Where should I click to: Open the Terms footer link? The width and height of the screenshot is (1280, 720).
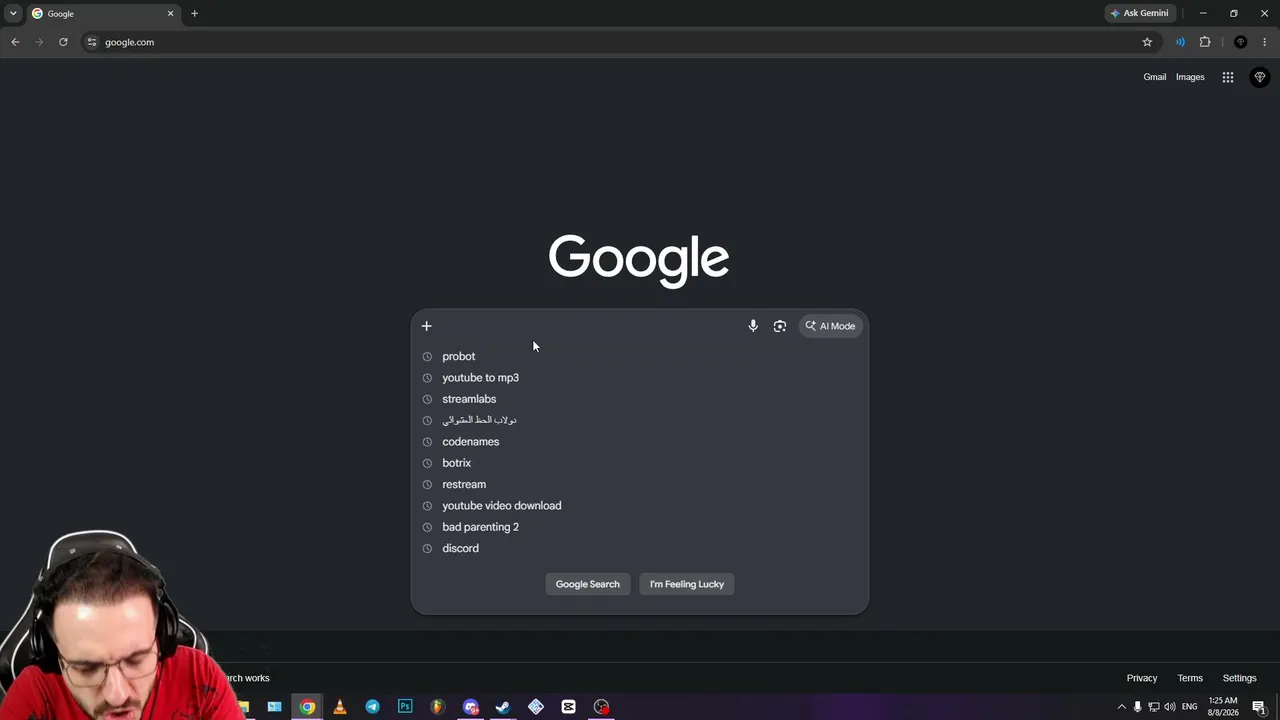click(1190, 678)
